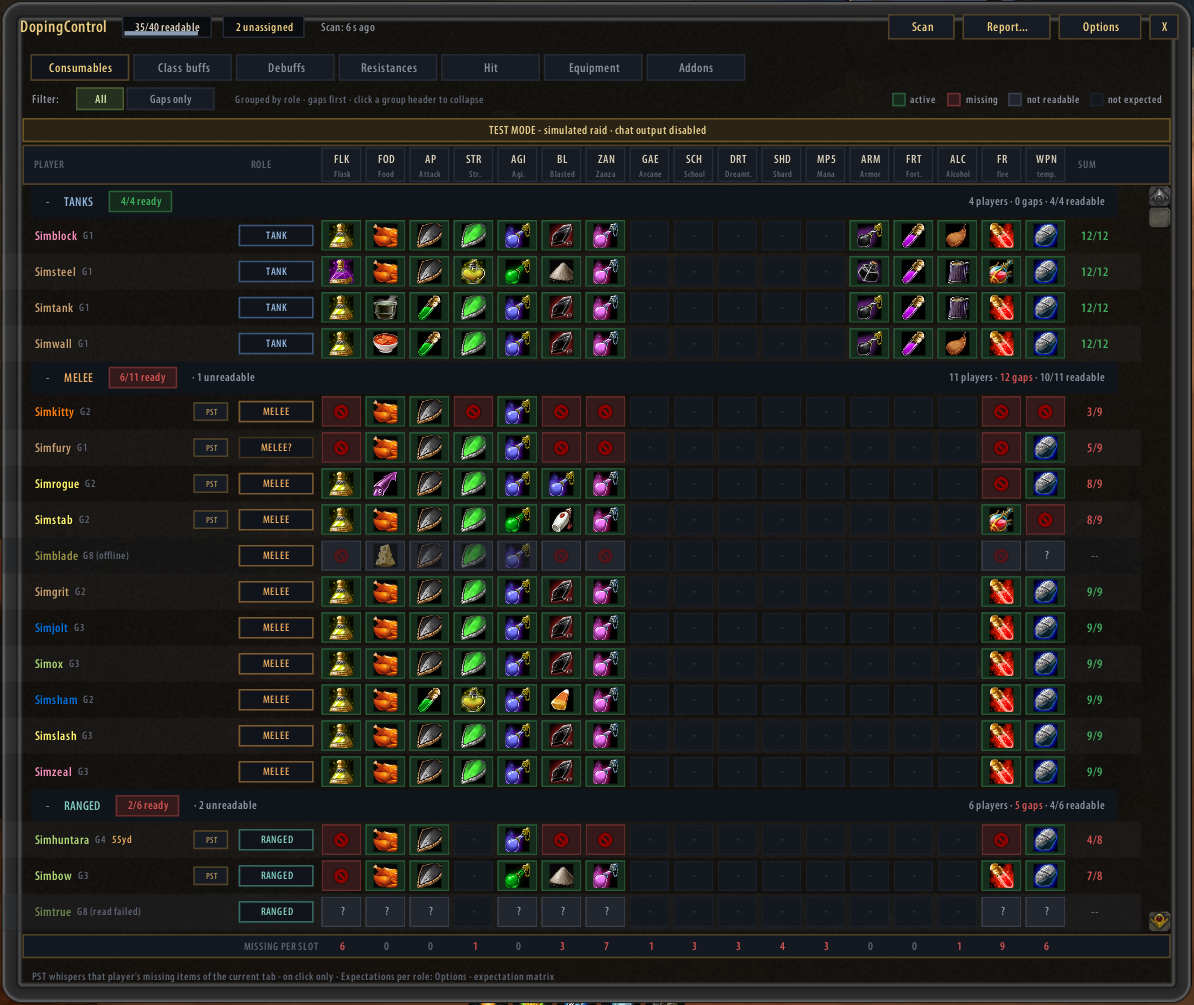Toggle Simwall's TANK role button
The height and width of the screenshot is (1005, 1194).
point(276,343)
